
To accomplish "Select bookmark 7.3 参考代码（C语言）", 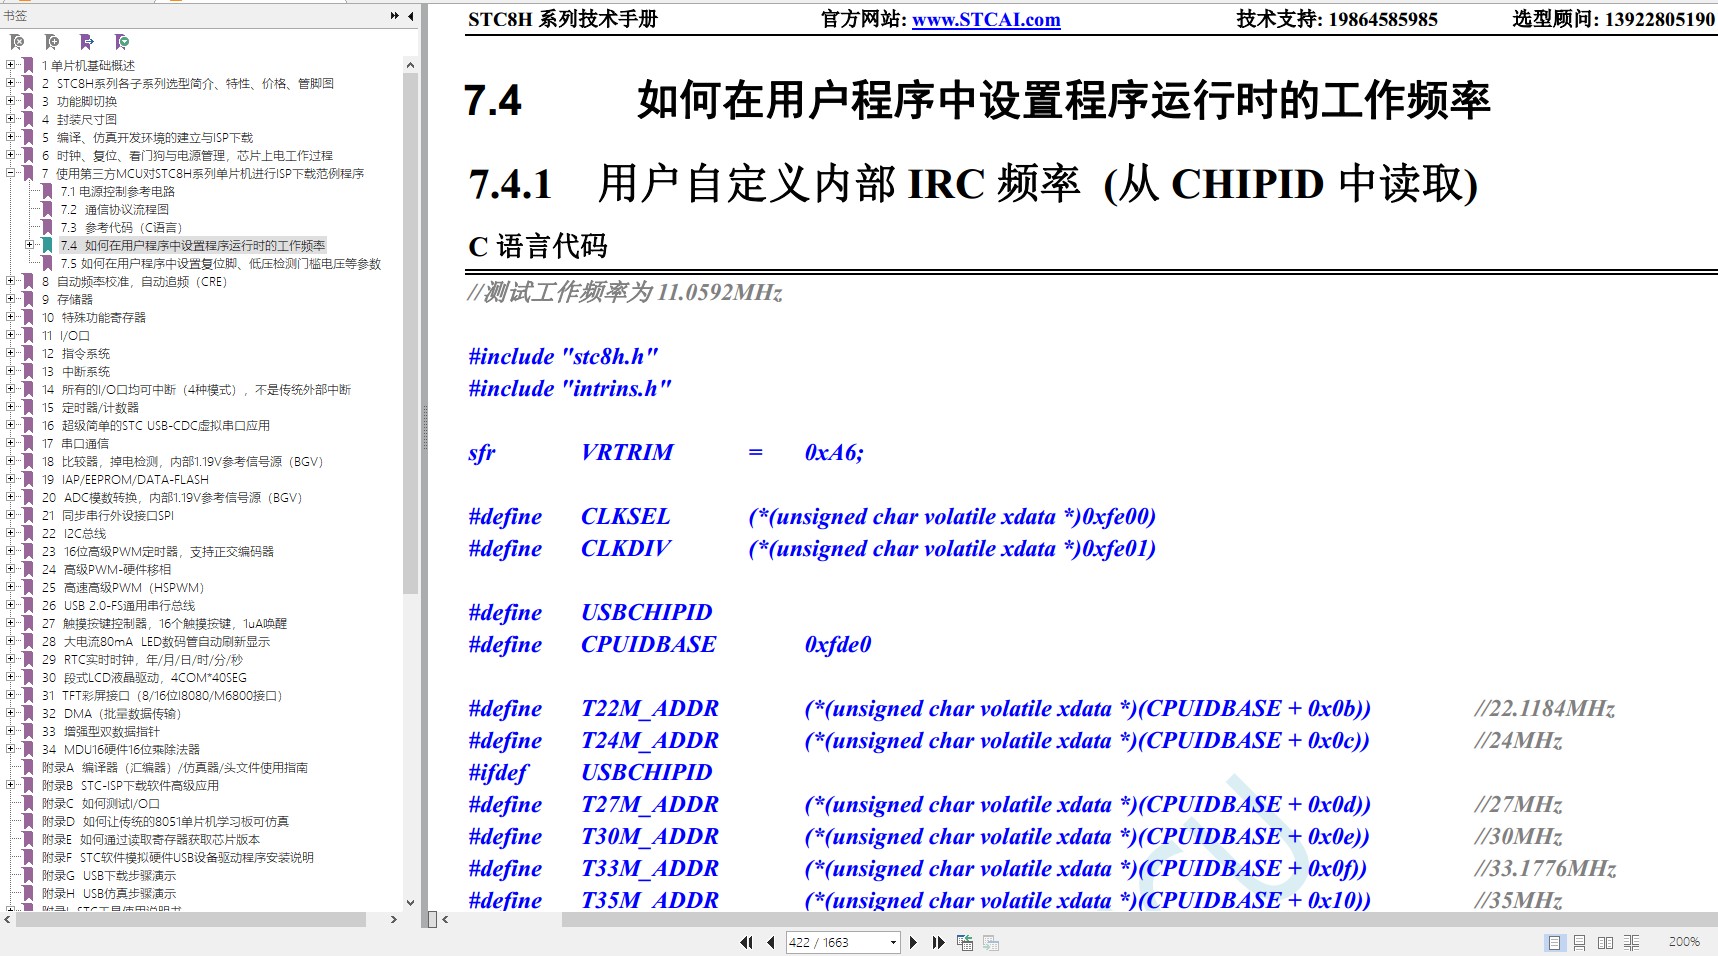I will [121, 227].
